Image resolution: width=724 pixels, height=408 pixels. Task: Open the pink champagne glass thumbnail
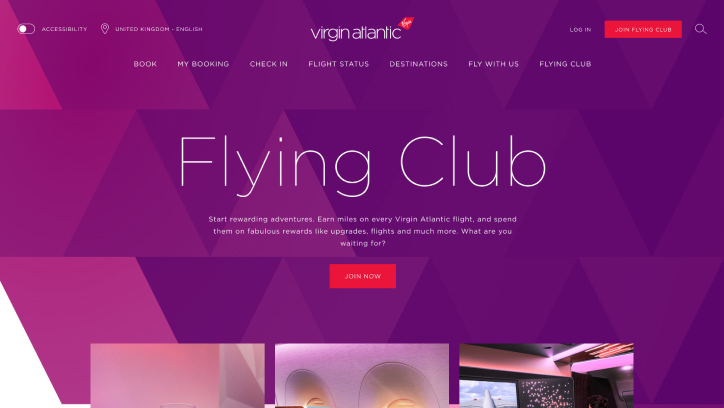[177, 375]
